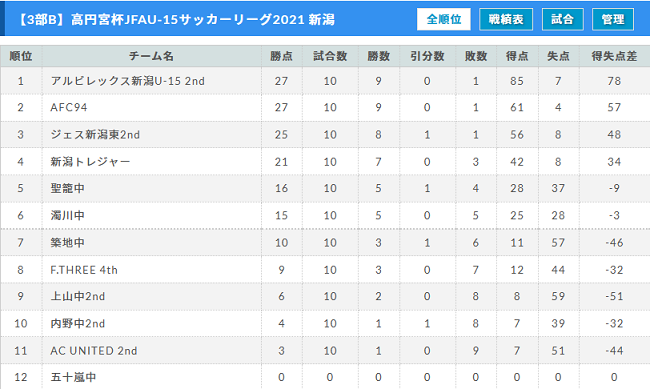The width and height of the screenshot is (650, 389).
Task: Click team name 聖籠中
Action: click(x=68, y=188)
